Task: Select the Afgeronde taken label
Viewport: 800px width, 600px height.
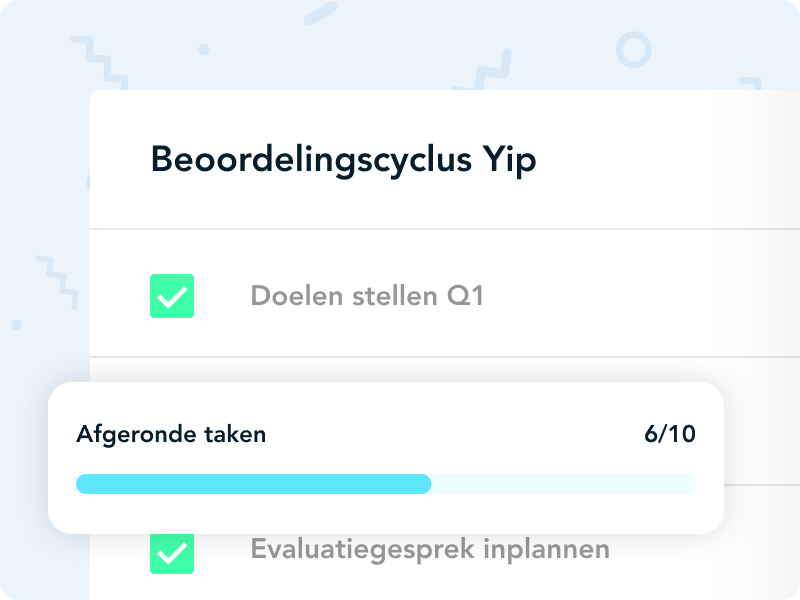Action: [x=171, y=435]
